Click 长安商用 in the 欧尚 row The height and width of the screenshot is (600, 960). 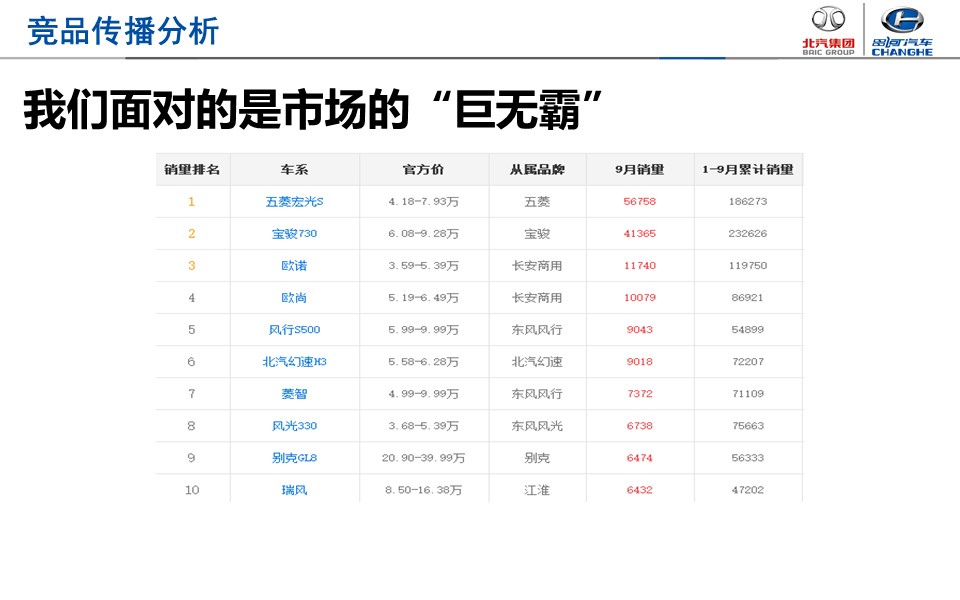point(538,298)
